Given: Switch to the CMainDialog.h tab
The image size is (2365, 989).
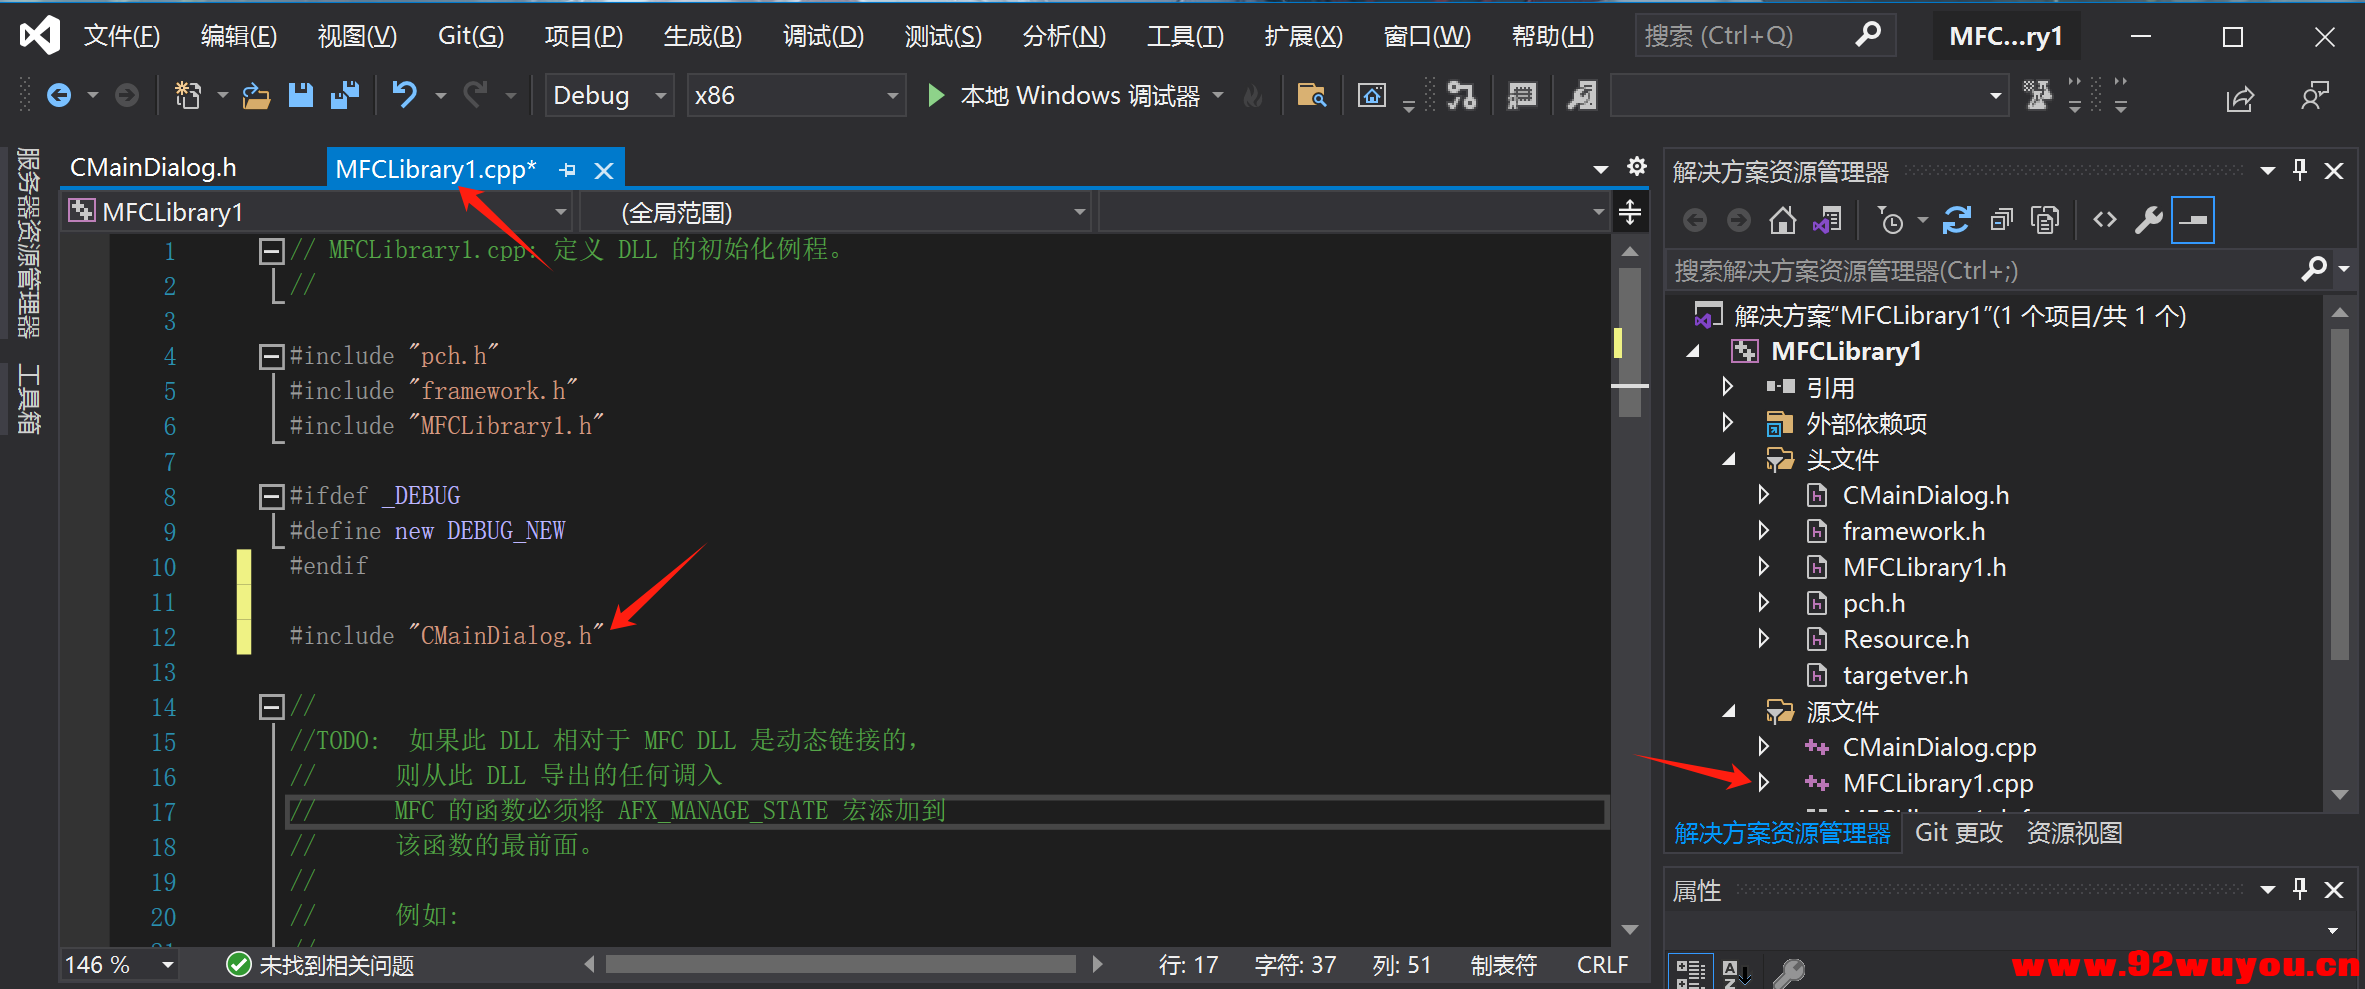Looking at the screenshot, I should pyautogui.click(x=152, y=167).
